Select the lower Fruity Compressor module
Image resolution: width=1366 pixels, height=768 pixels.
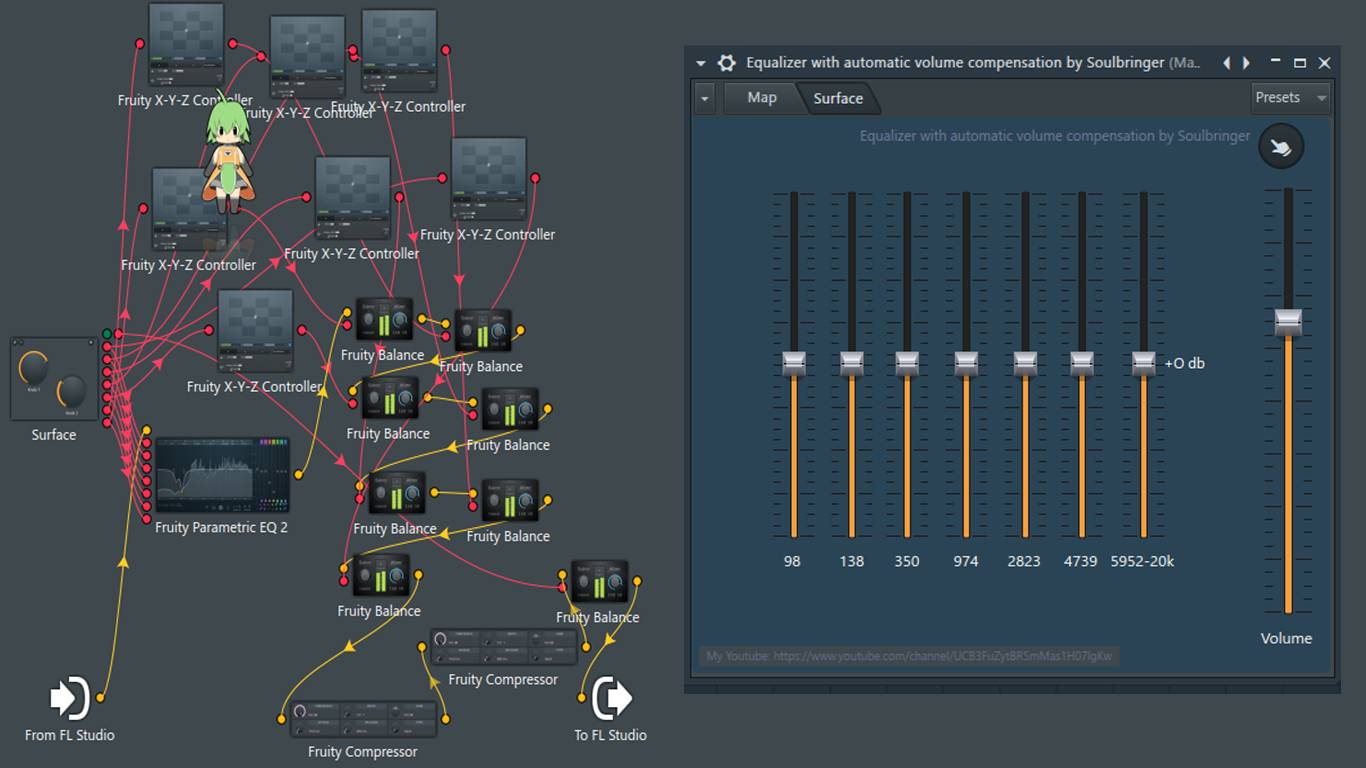[363, 720]
